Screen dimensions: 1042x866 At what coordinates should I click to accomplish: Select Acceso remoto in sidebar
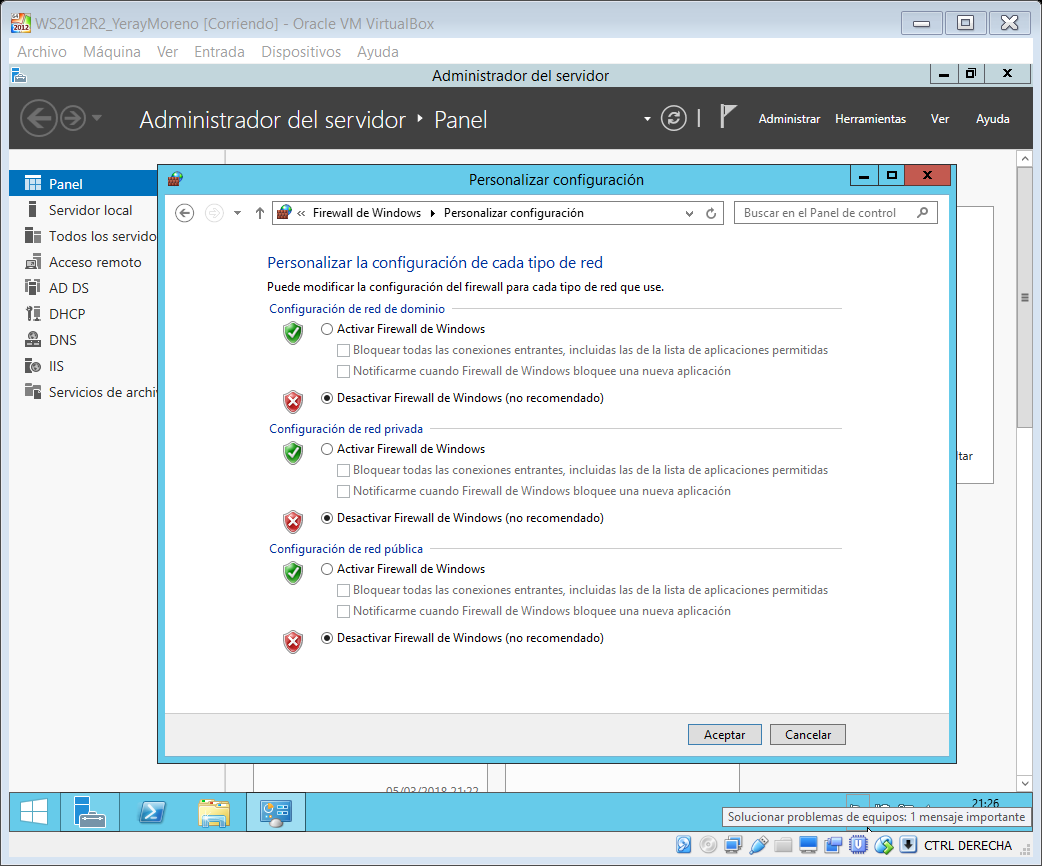click(x=95, y=262)
